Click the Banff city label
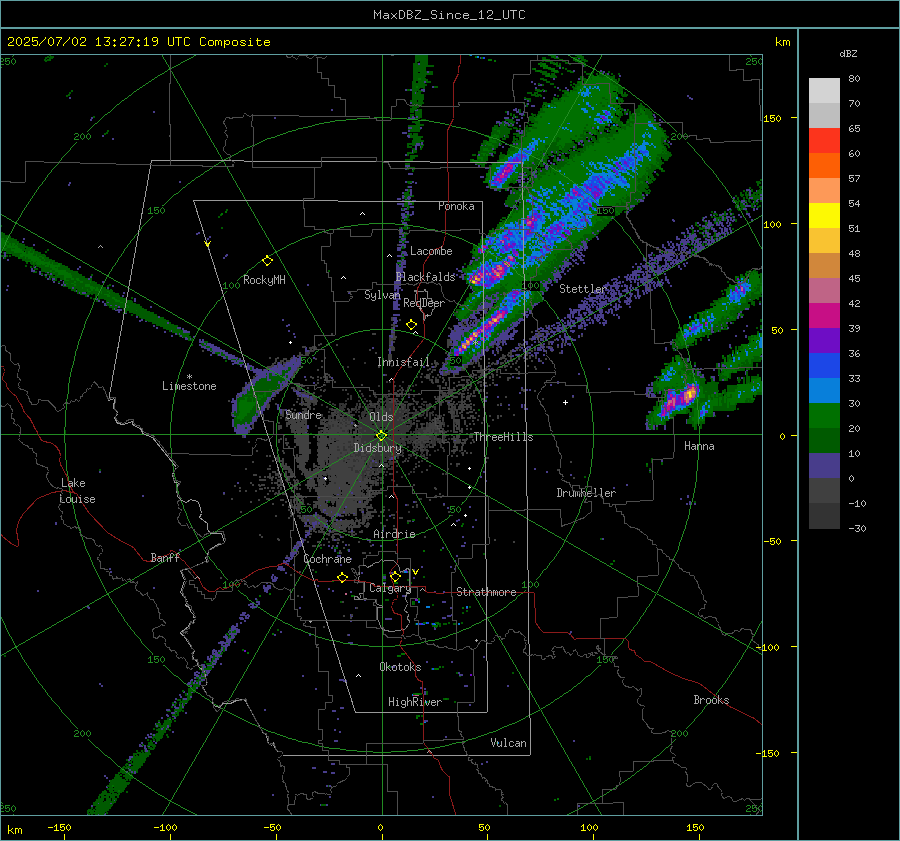The width and height of the screenshot is (900, 841). [x=165, y=557]
